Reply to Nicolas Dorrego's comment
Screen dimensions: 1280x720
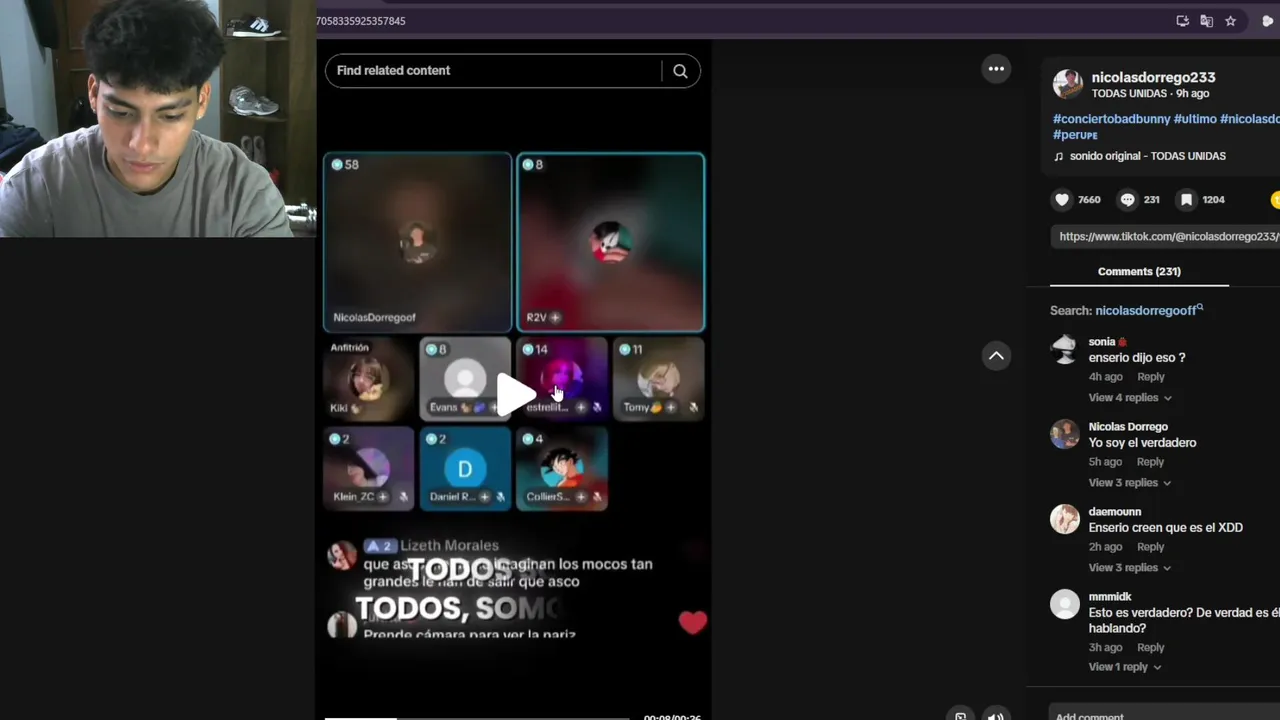tap(1151, 462)
